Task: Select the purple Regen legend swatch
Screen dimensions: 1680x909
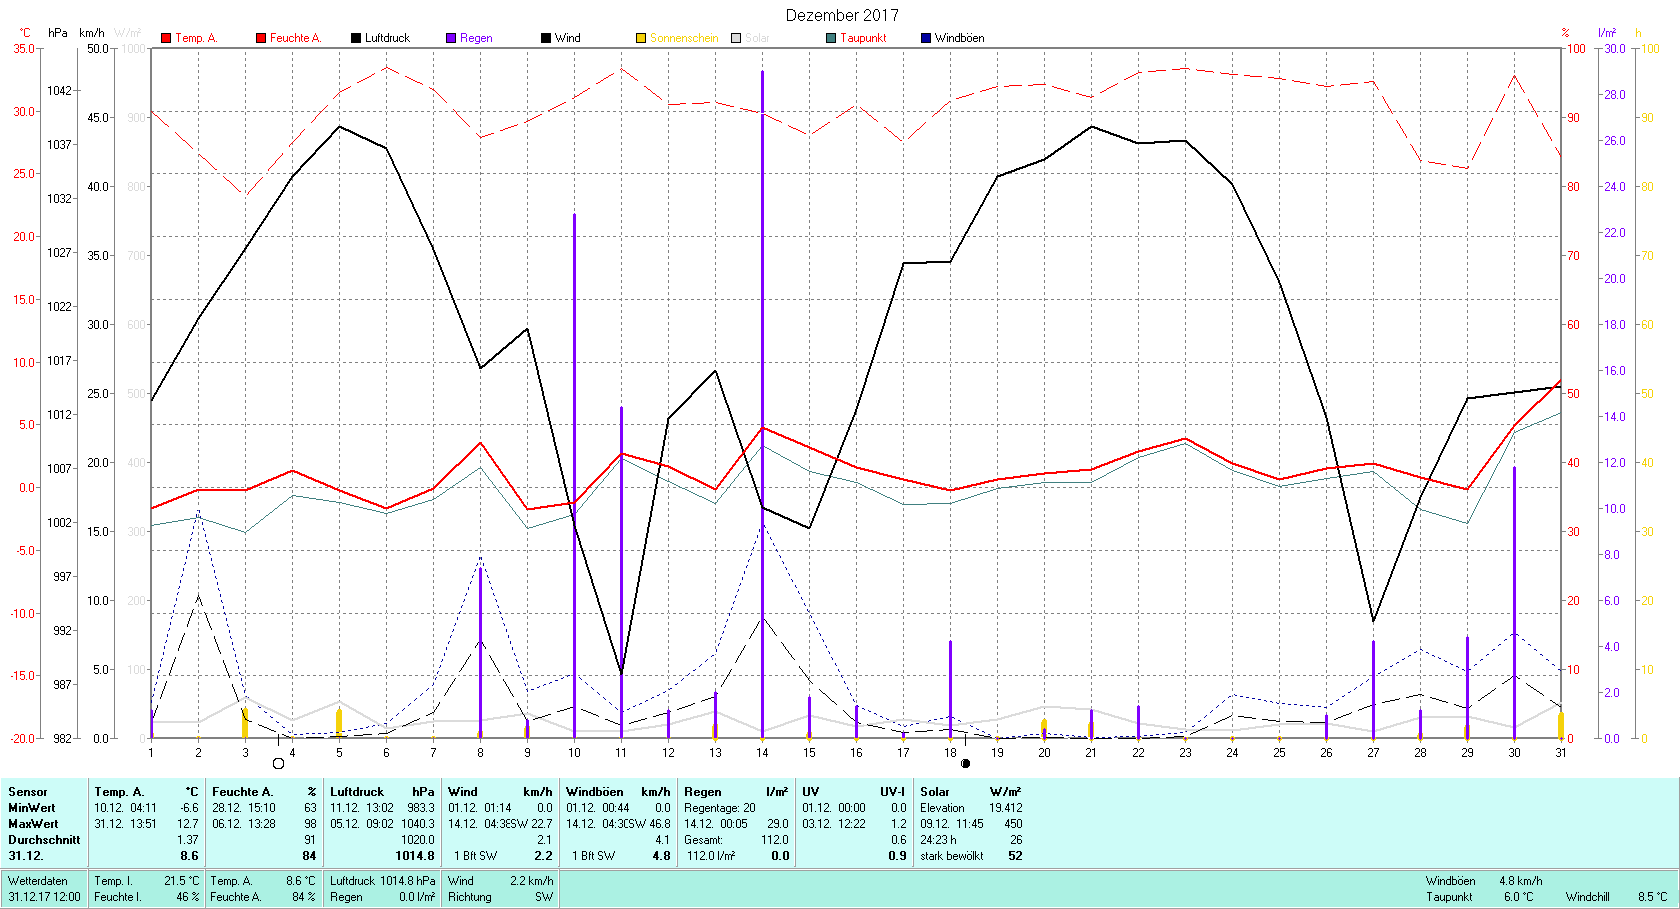Action: [x=451, y=38]
